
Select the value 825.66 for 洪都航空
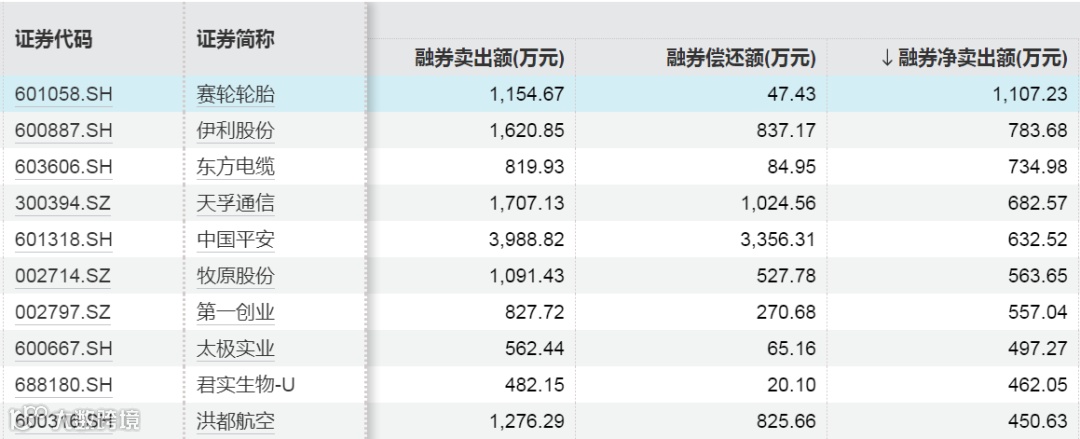point(787,421)
